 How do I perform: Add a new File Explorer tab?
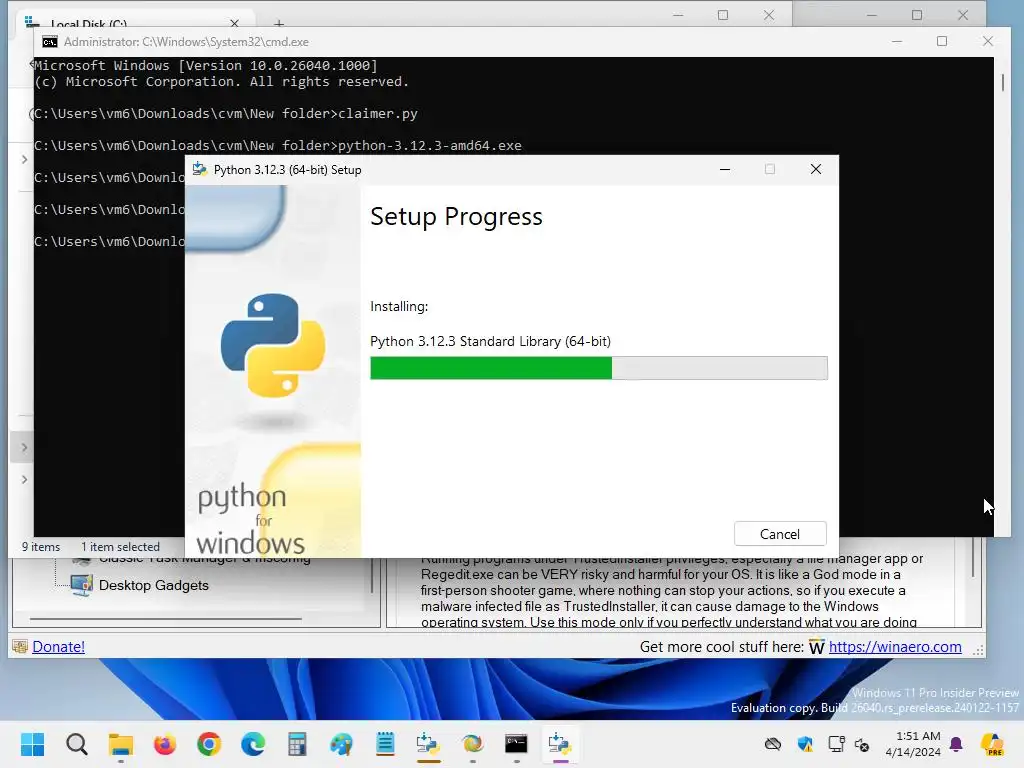pos(279,24)
